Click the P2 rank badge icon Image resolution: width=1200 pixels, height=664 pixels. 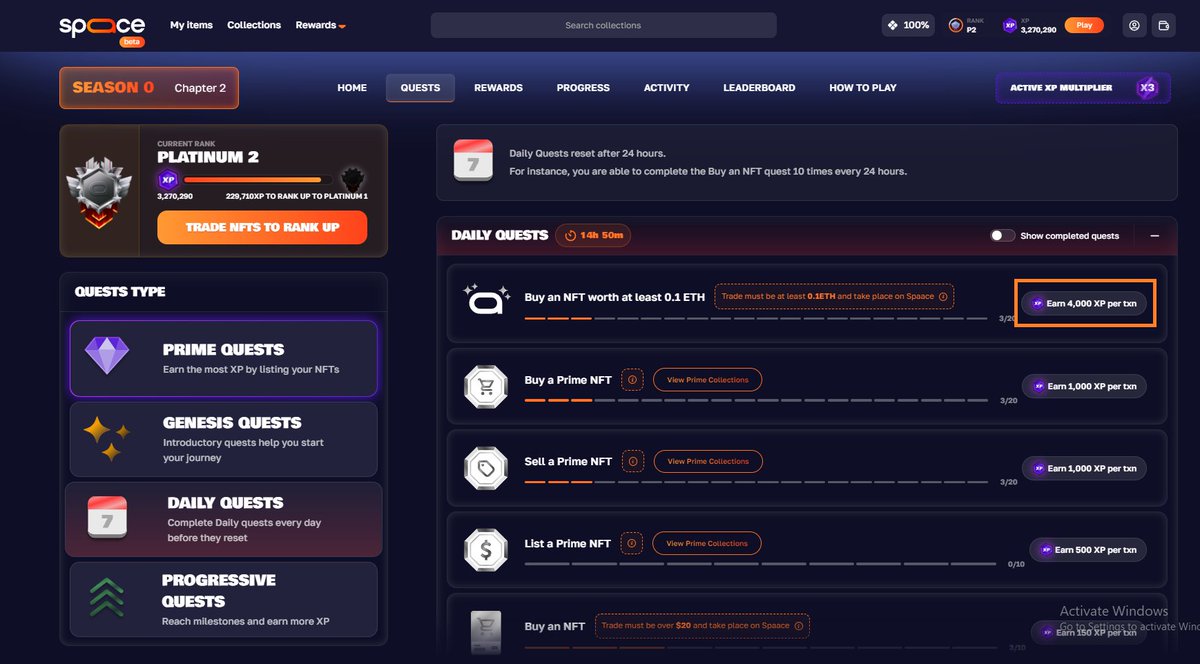pos(956,25)
